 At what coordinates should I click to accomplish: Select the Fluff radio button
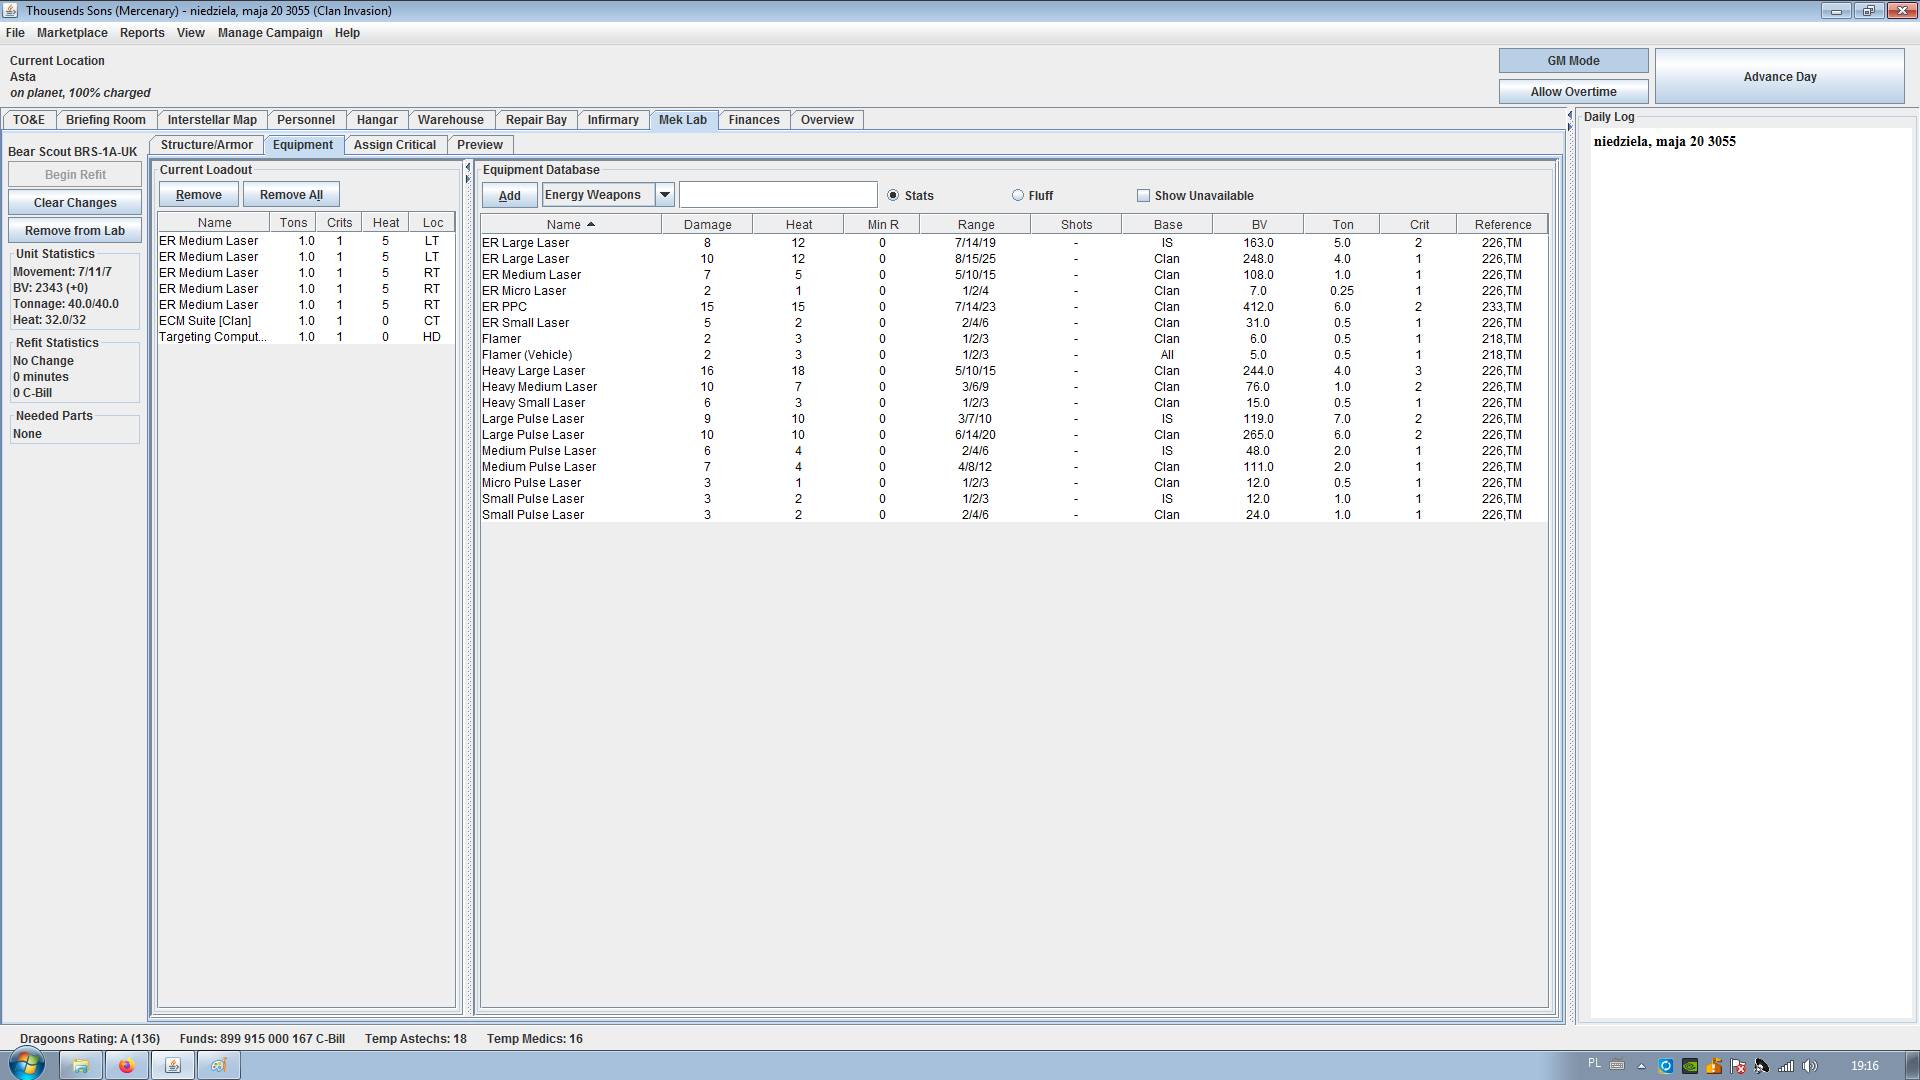tap(1018, 196)
